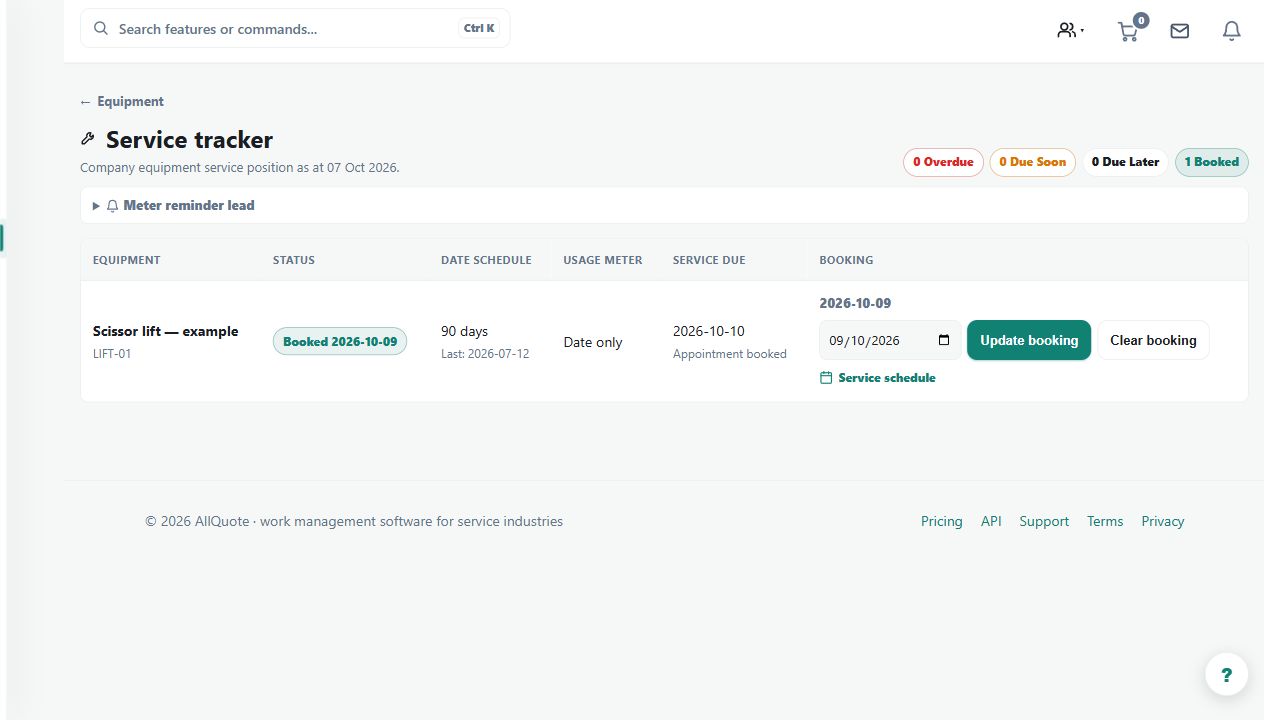Click the Status column header
This screenshot has width=1264, height=720.
click(x=294, y=260)
